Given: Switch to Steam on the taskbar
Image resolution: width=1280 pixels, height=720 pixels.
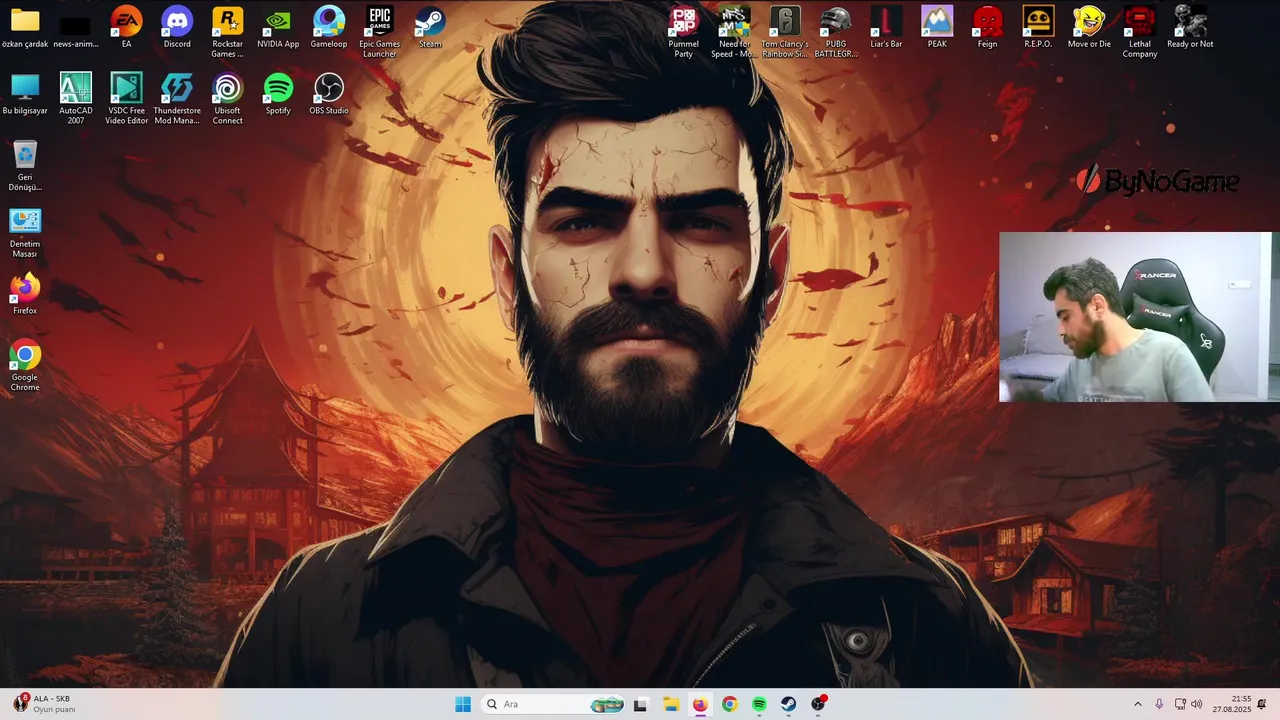Looking at the screenshot, I should click(x=789, y=704).
